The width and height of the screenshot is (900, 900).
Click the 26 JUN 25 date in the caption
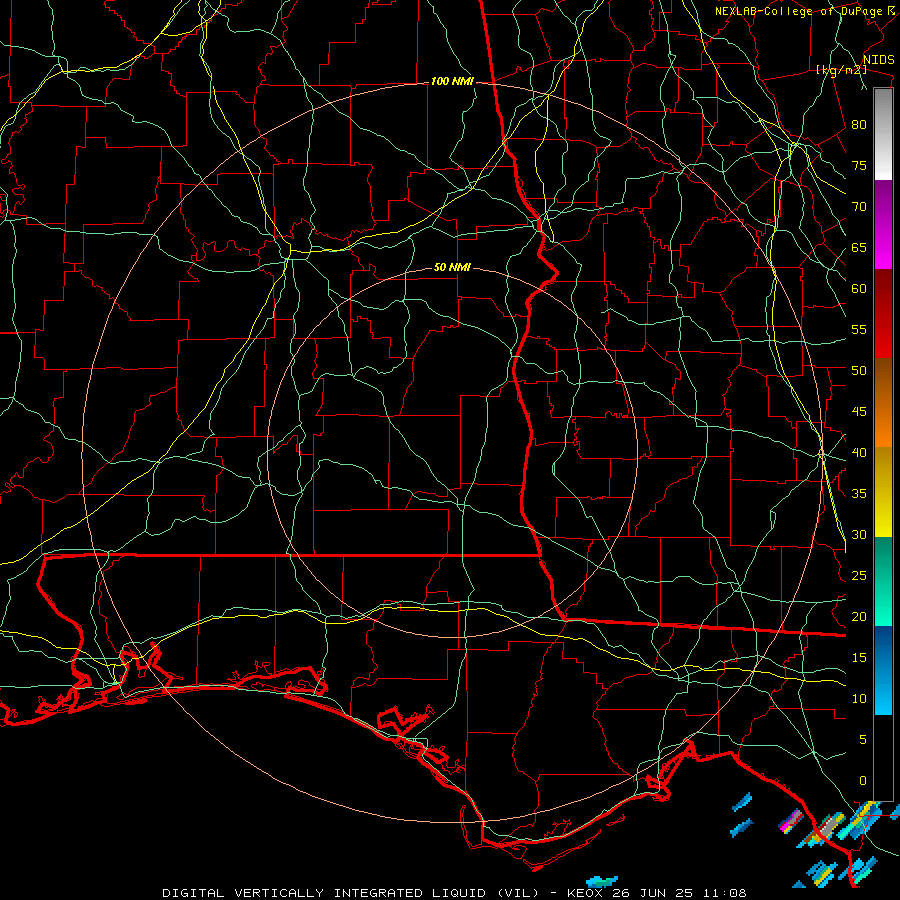652,893
